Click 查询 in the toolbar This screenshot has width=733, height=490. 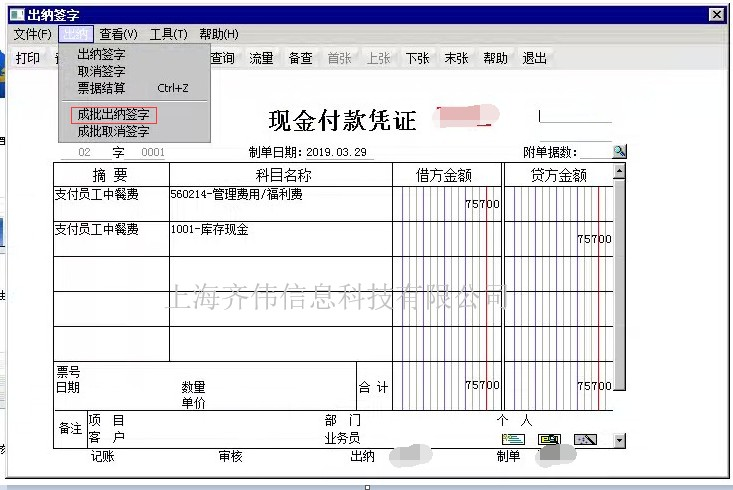[x=222, y=58]
